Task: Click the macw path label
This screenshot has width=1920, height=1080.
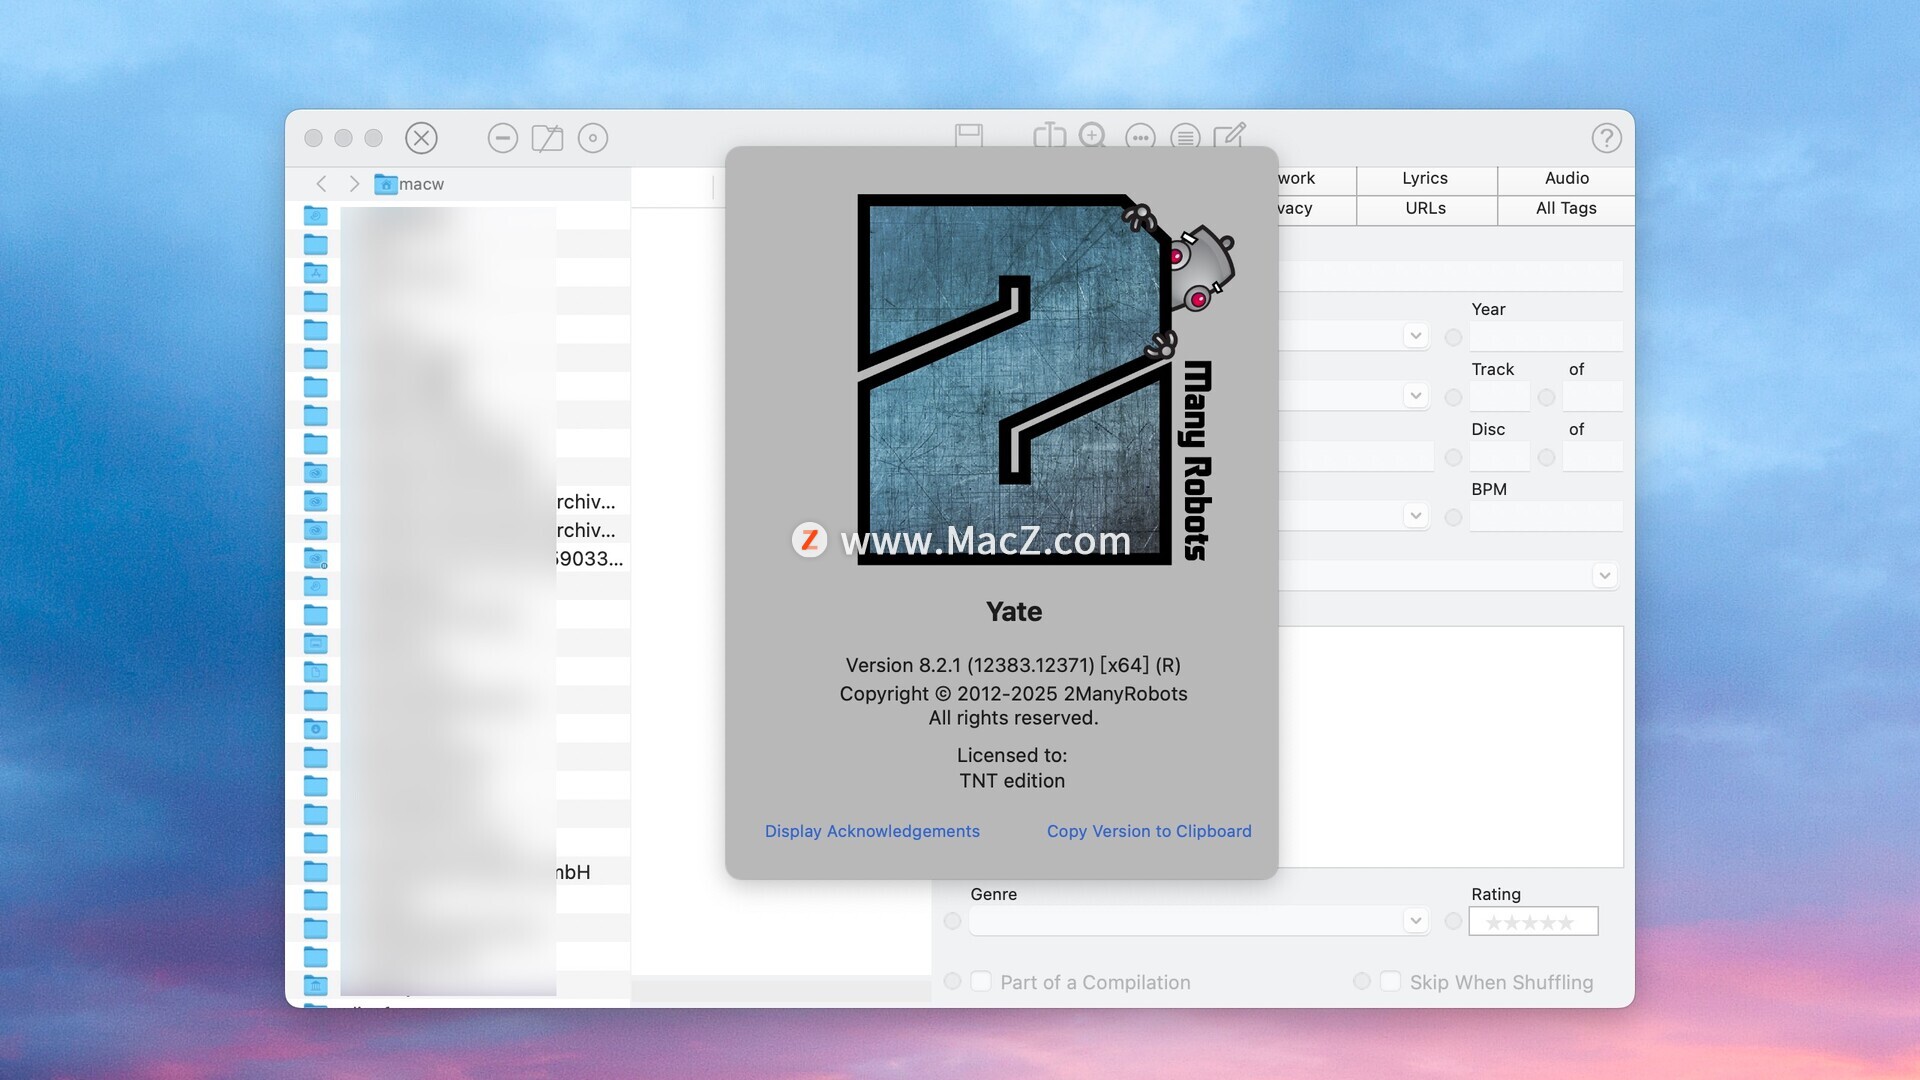Action: tap(421, 184)
